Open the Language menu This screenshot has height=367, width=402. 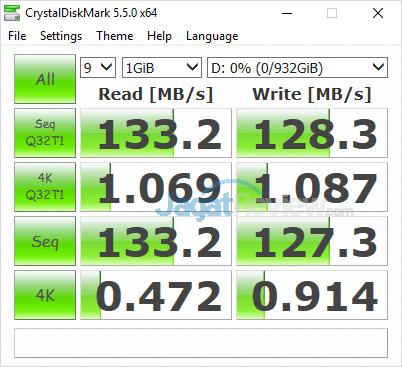(x=212, y=36)
